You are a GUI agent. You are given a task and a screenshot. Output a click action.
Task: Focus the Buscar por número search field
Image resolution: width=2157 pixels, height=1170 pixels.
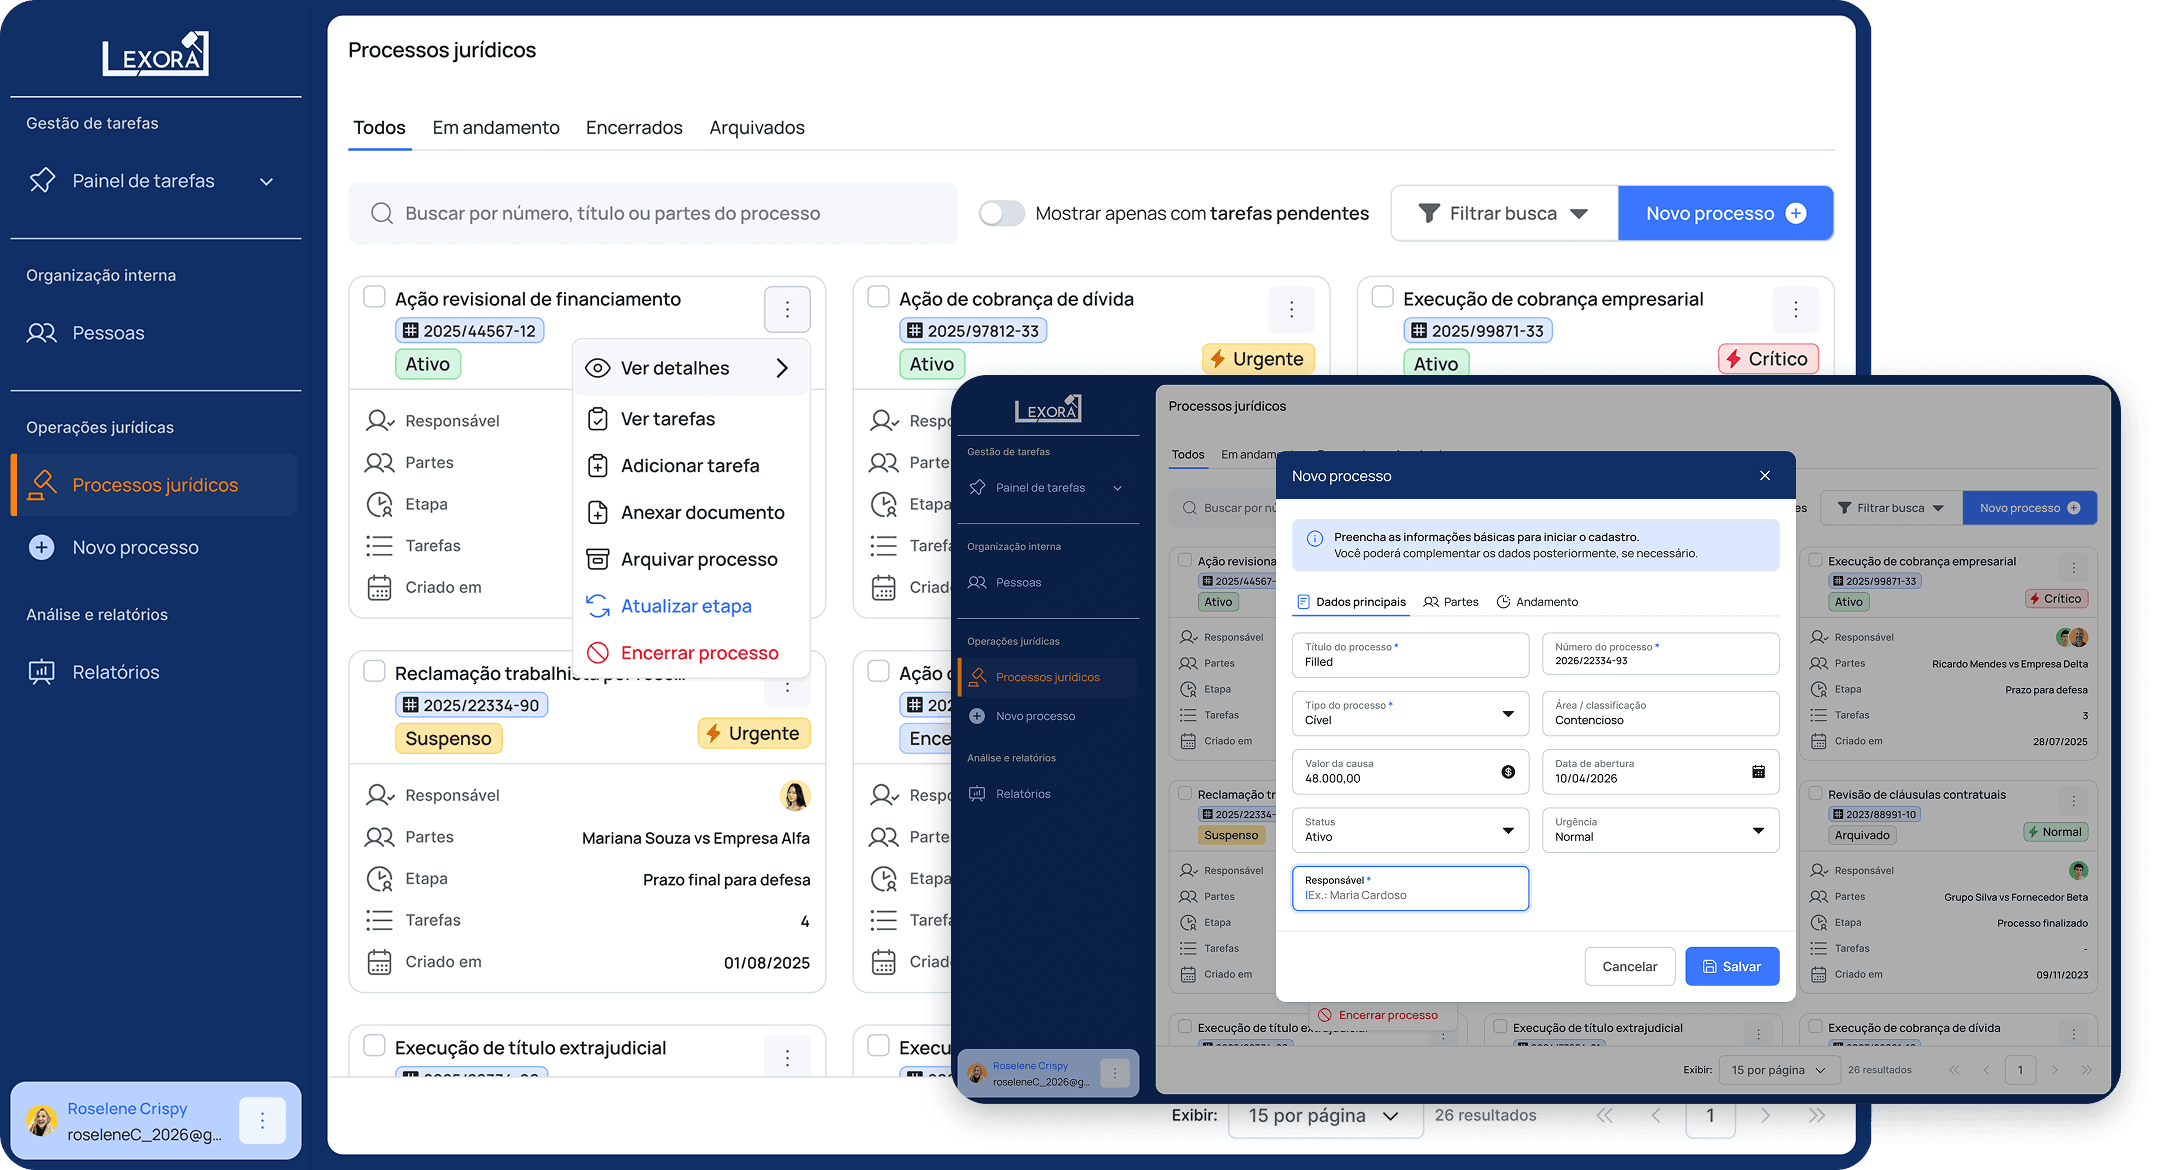click(x=652, y=213)
